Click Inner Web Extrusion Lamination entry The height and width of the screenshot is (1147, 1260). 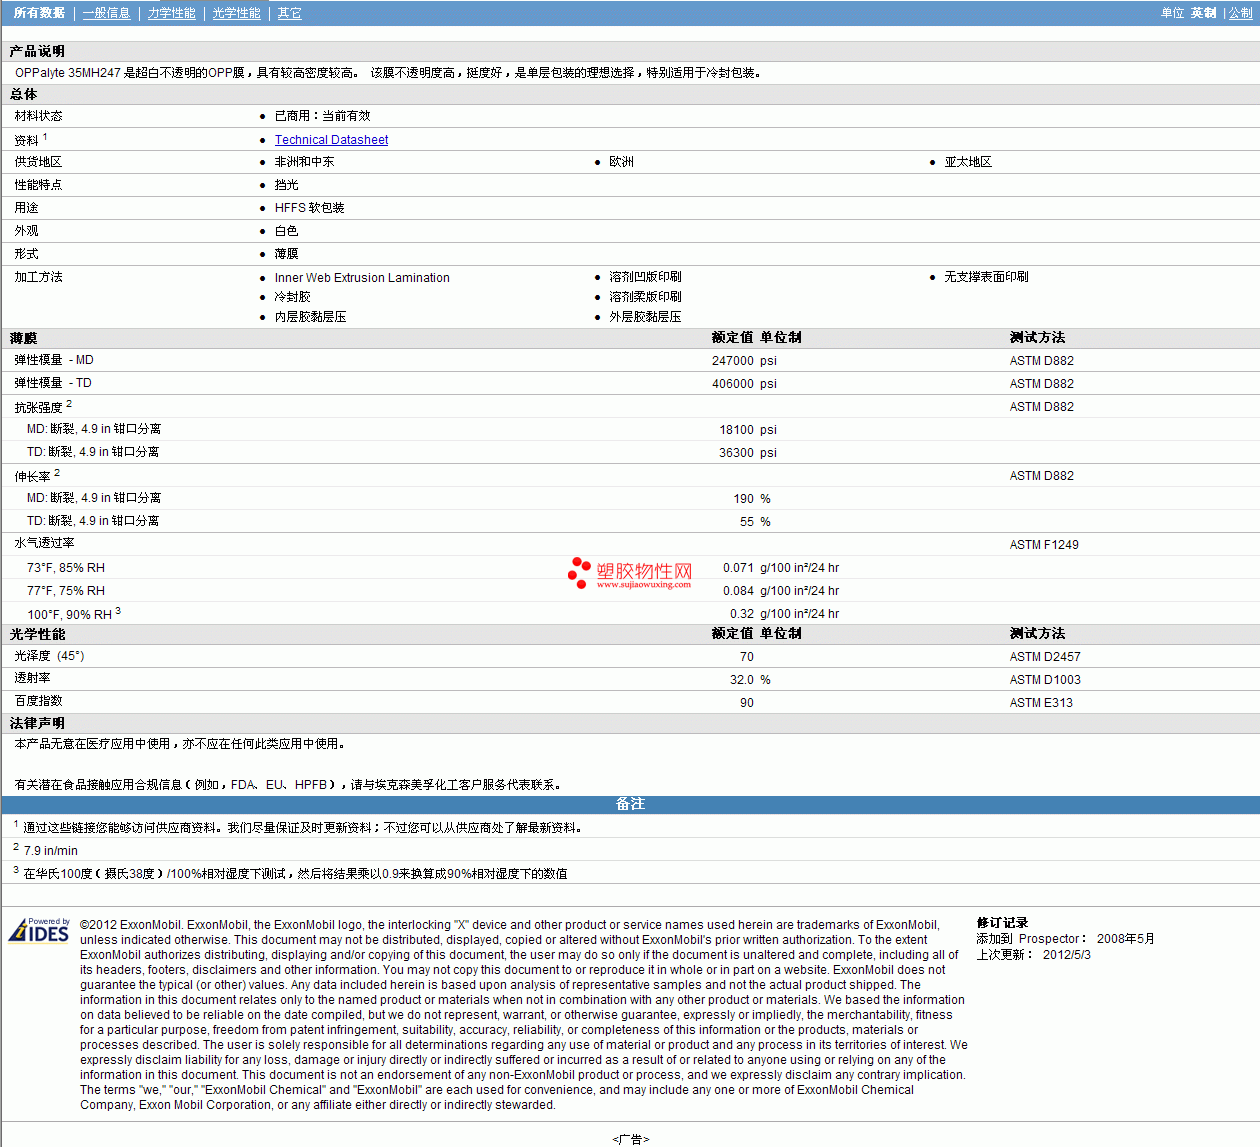pos(362,278)
